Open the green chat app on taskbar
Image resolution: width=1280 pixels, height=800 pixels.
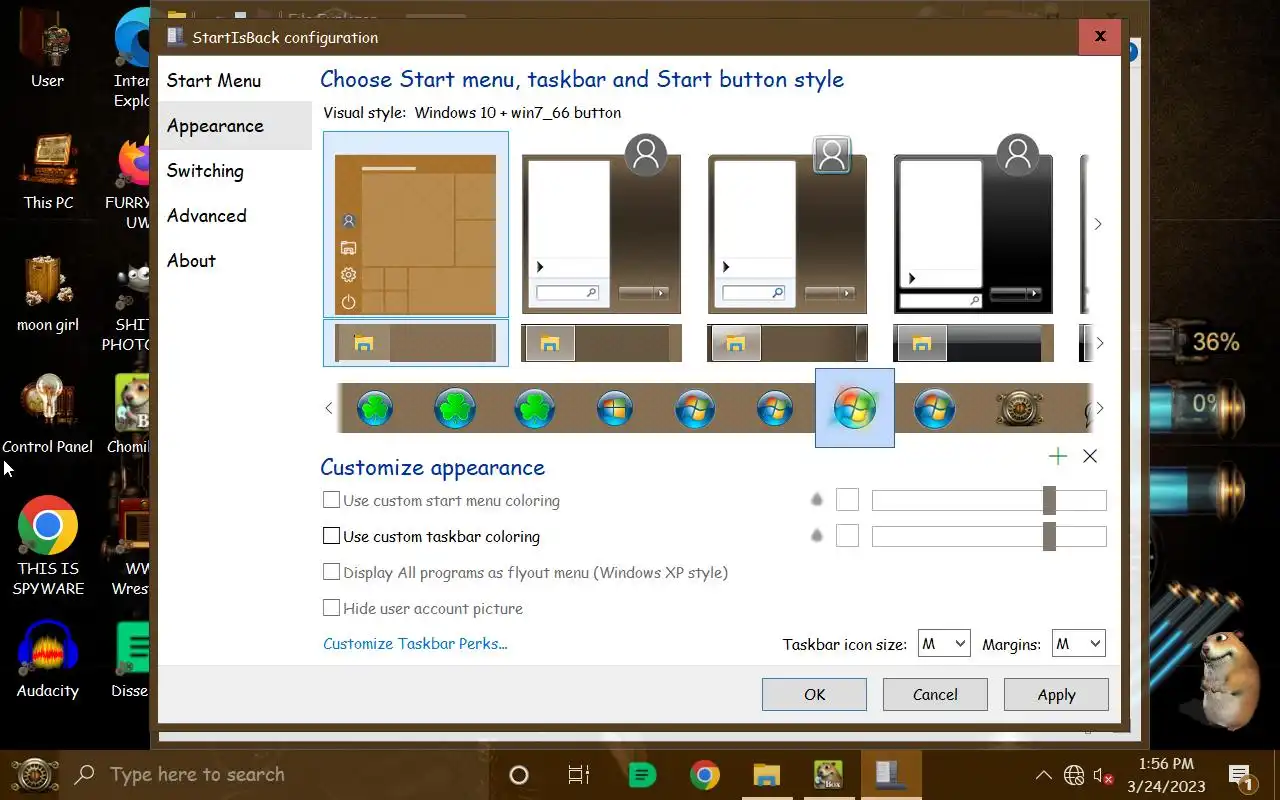tap(642, 775)
